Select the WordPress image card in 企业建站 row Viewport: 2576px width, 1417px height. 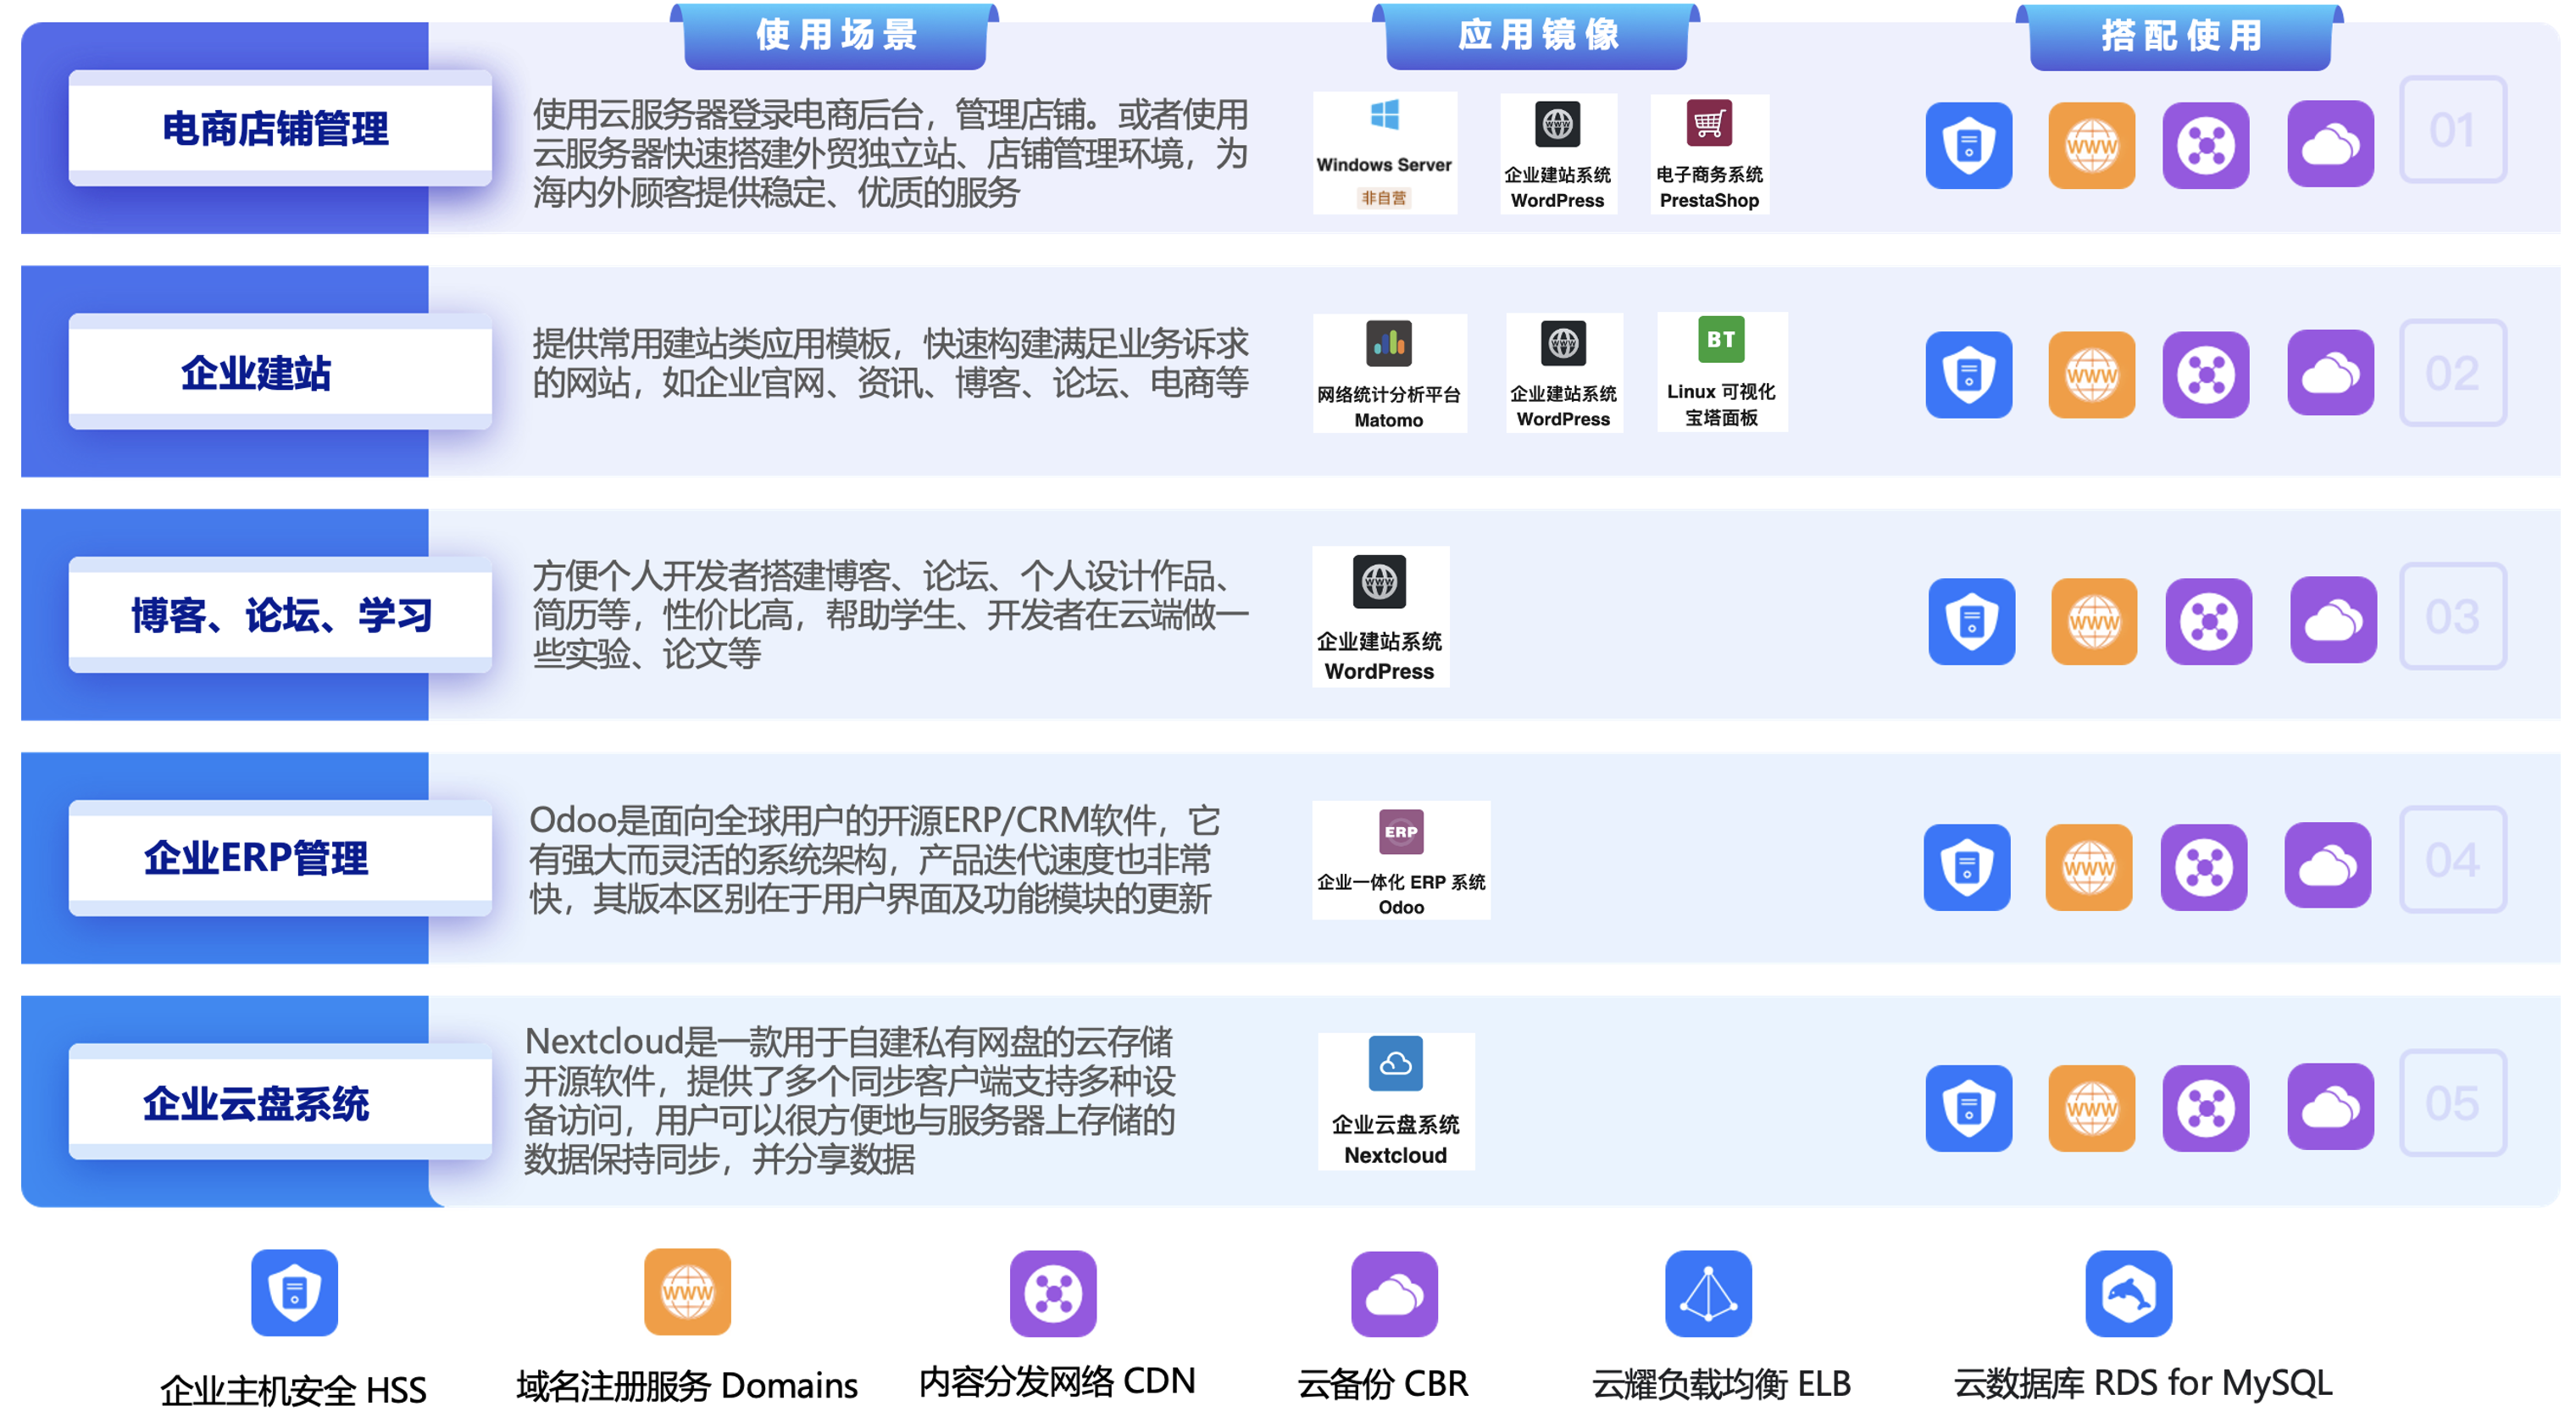tap(1563, 373)
